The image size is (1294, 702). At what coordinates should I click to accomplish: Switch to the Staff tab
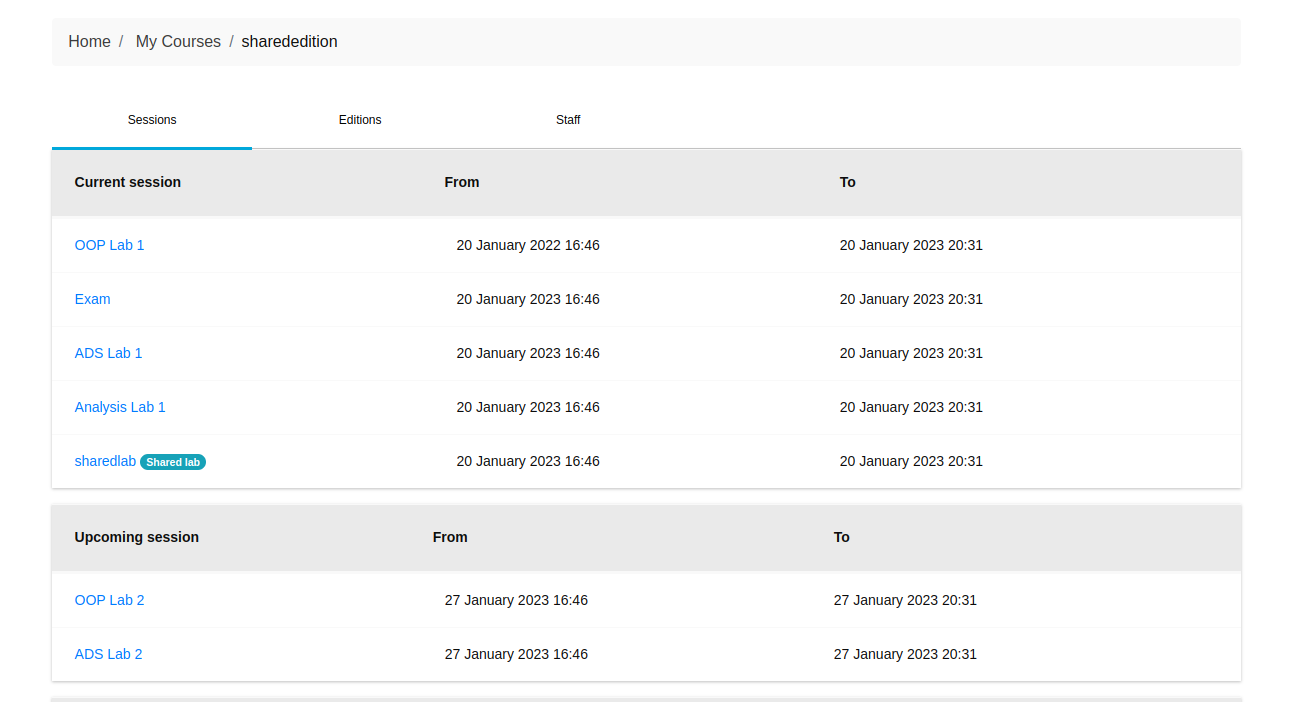point(568,120)
